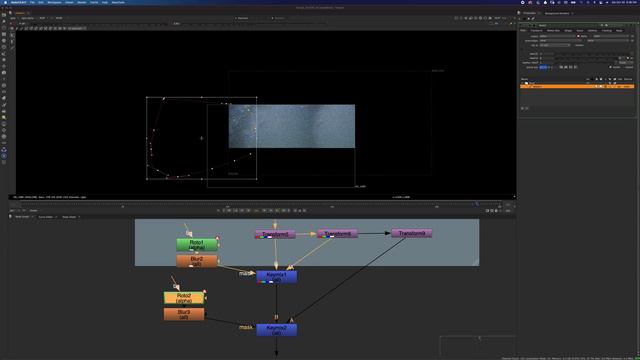Select the Transform9 node
The width and height of the screenshot is (640, 360).
point(411,233)
